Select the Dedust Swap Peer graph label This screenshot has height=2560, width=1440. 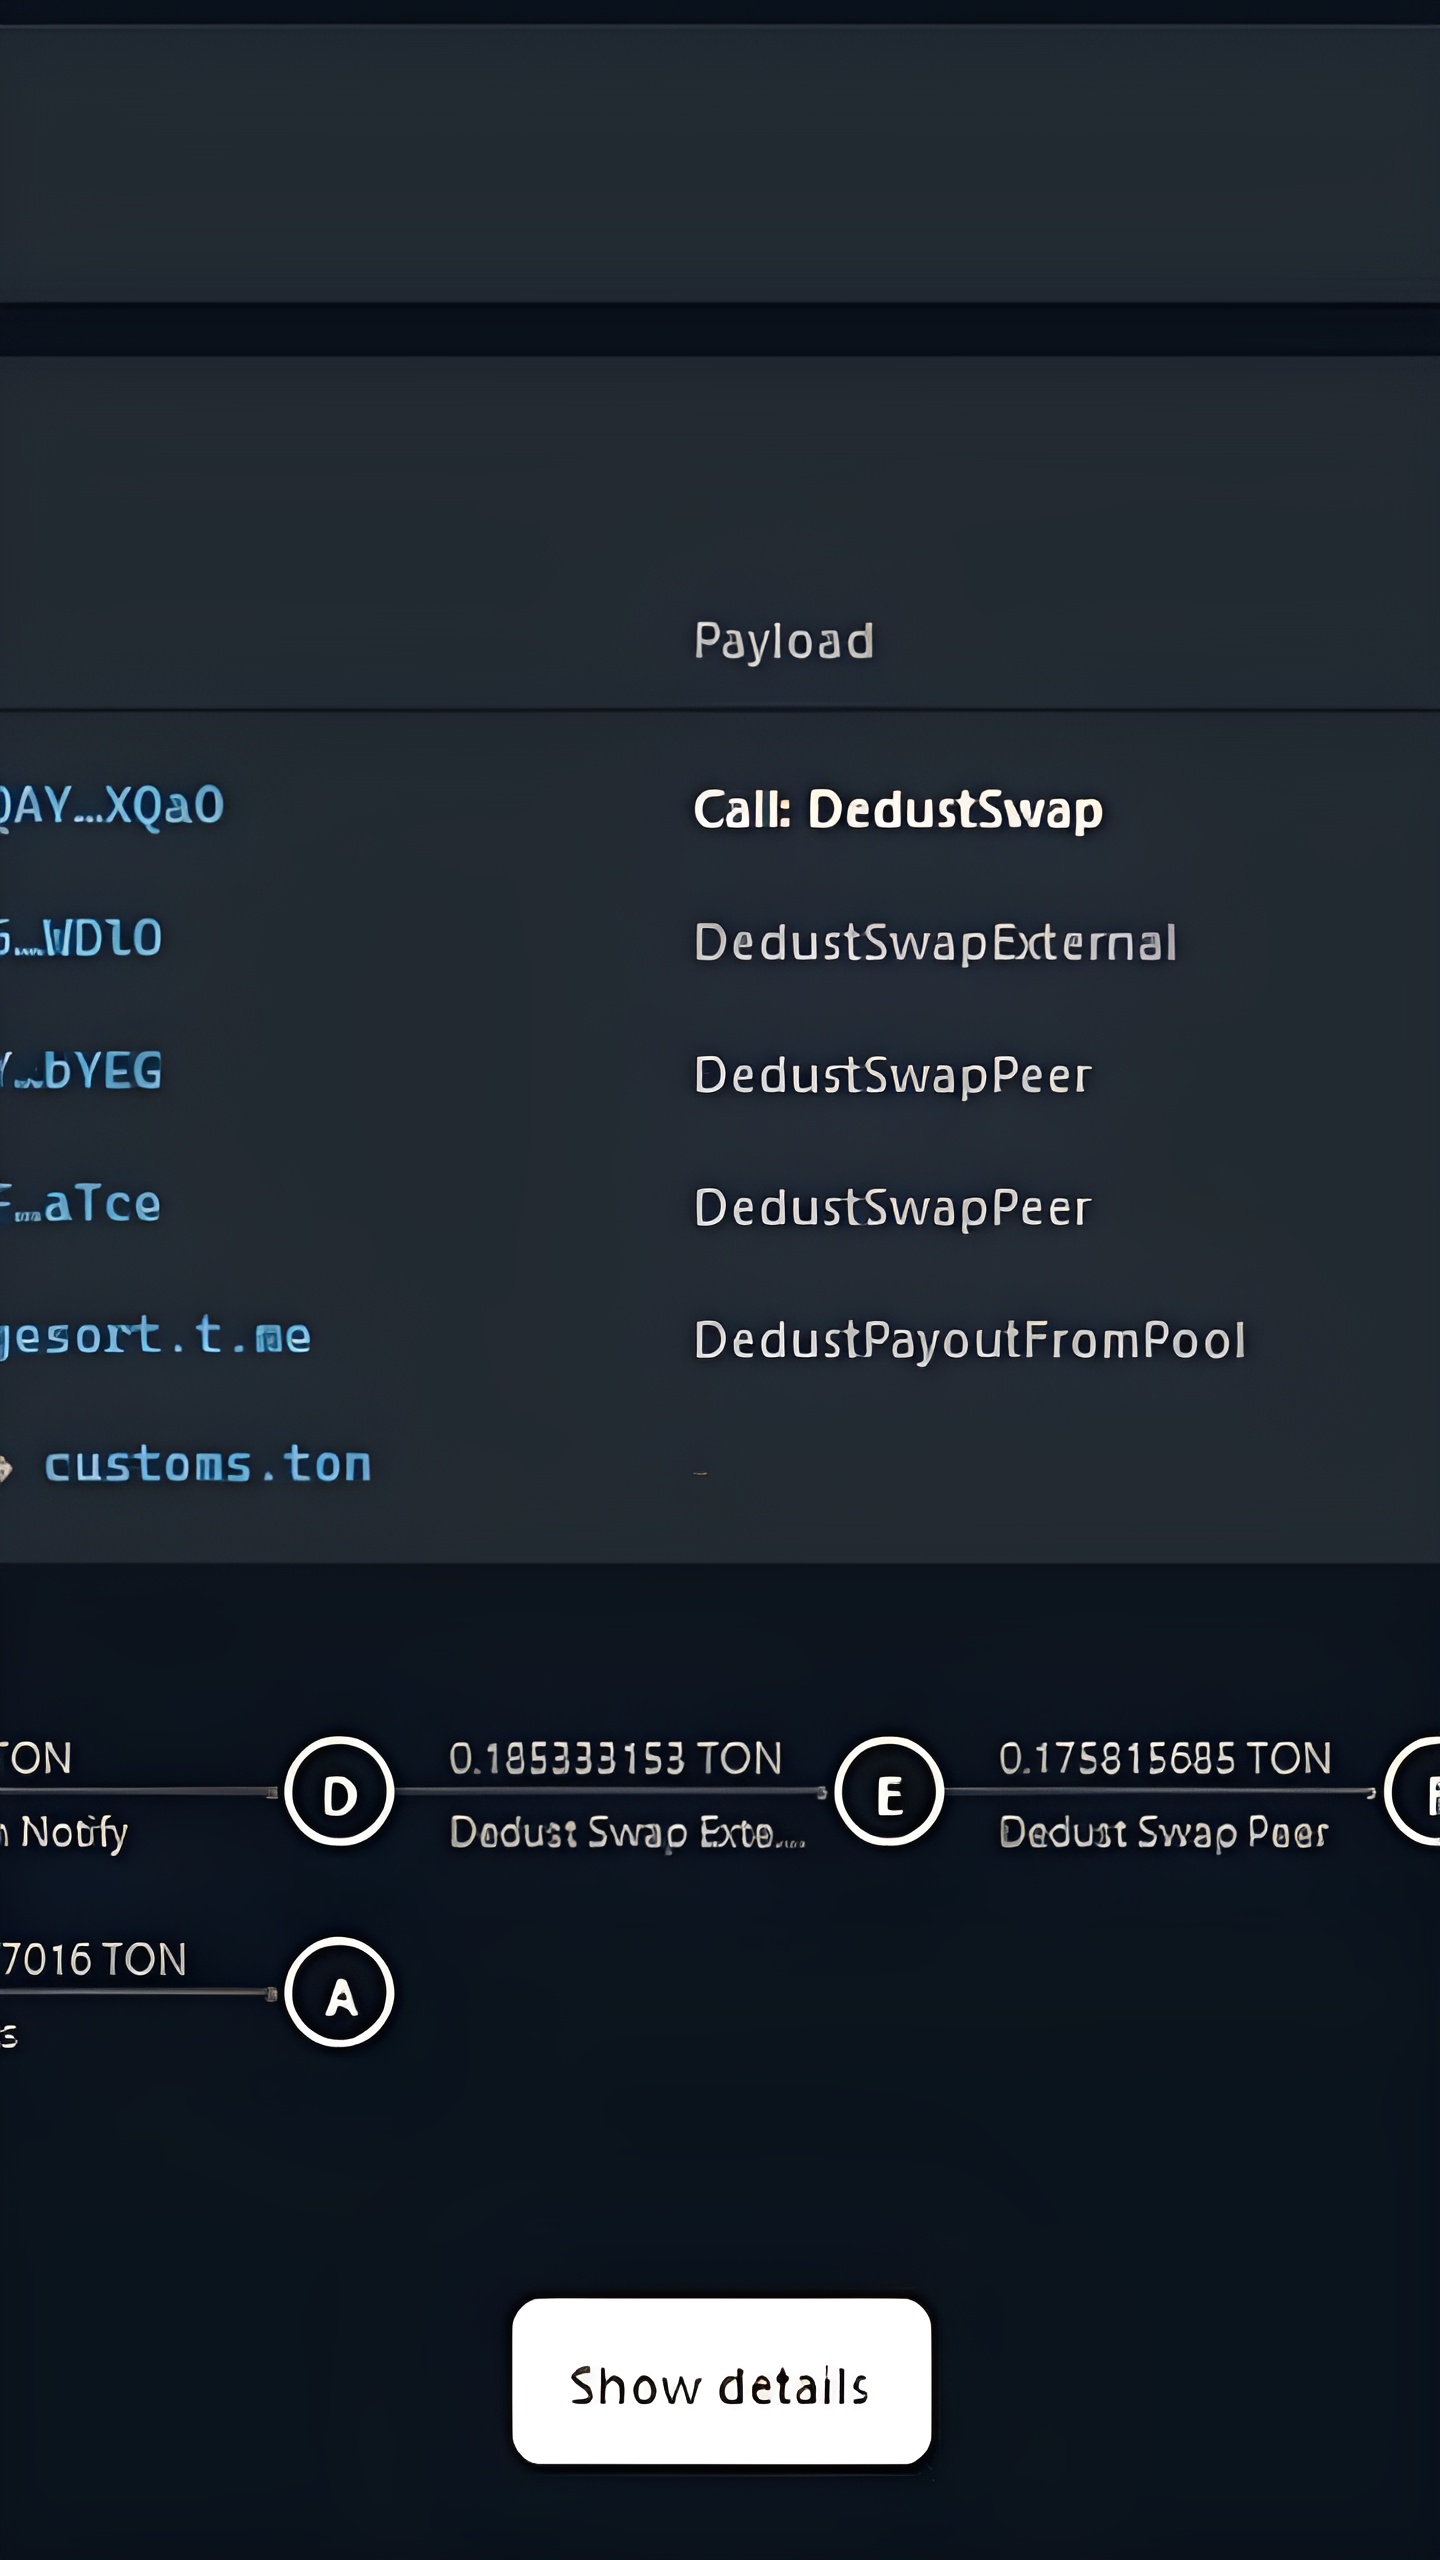point(1163,1832)
